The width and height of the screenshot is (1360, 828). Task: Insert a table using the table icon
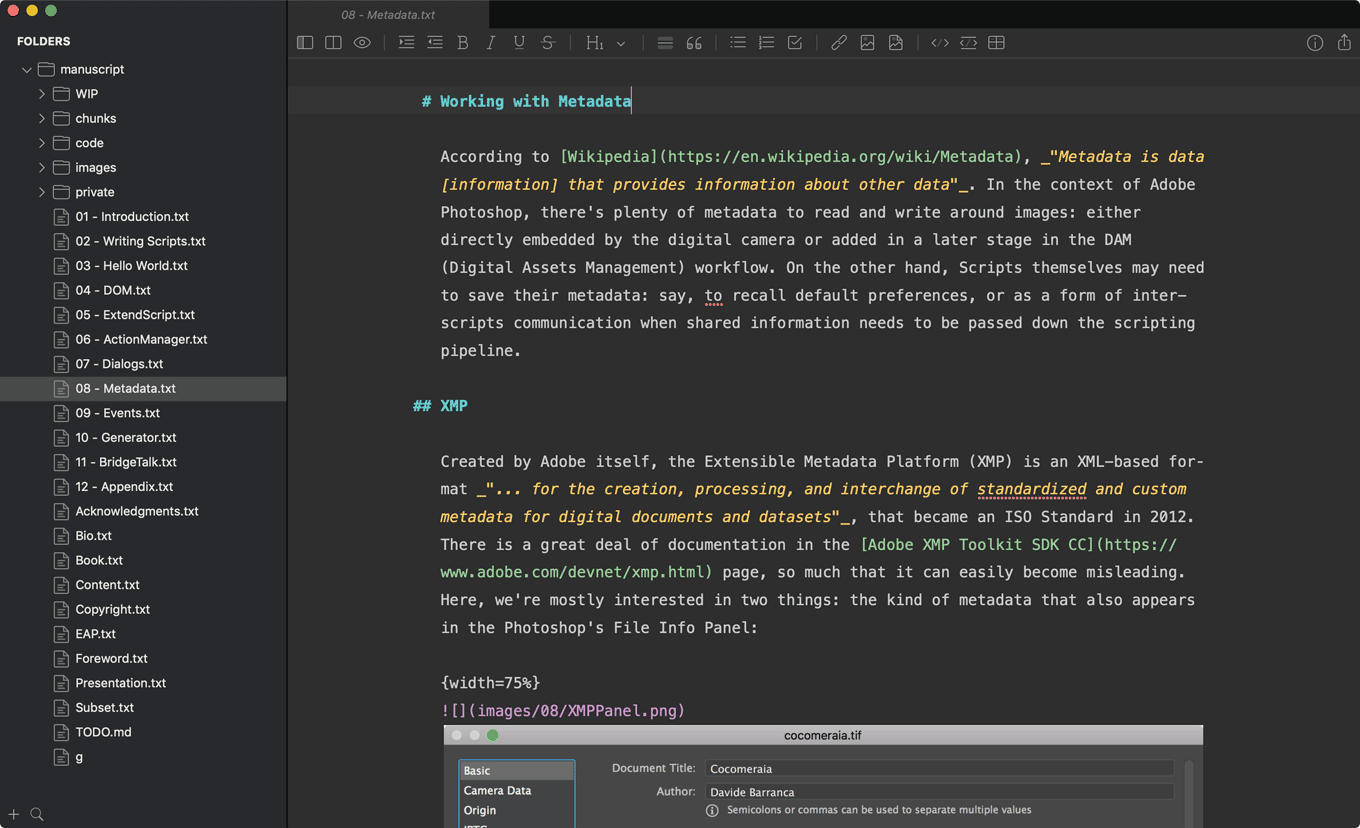pyautogui.click(x=996, y=42)
